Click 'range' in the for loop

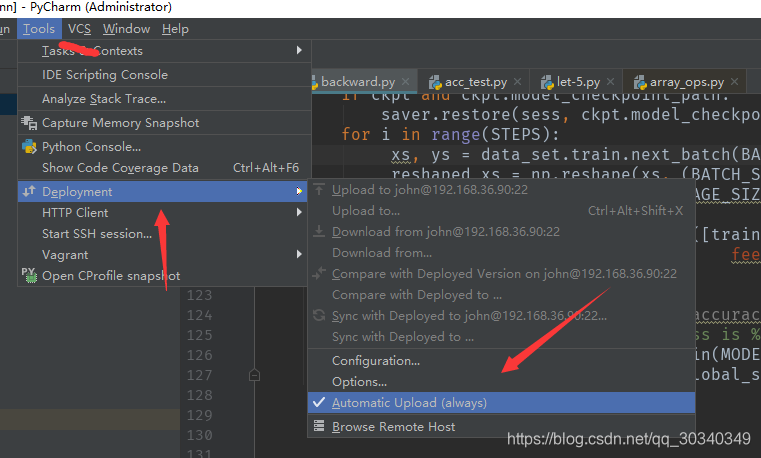[456, 134]
